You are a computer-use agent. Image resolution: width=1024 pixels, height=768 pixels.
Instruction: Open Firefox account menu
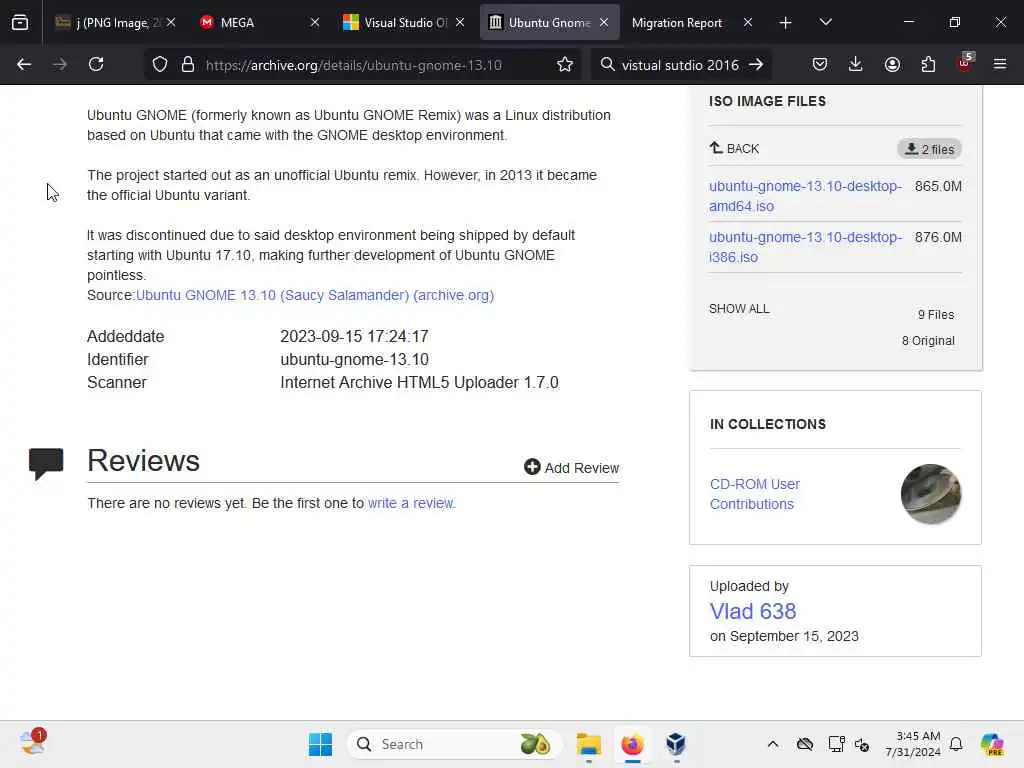point(892,64)
